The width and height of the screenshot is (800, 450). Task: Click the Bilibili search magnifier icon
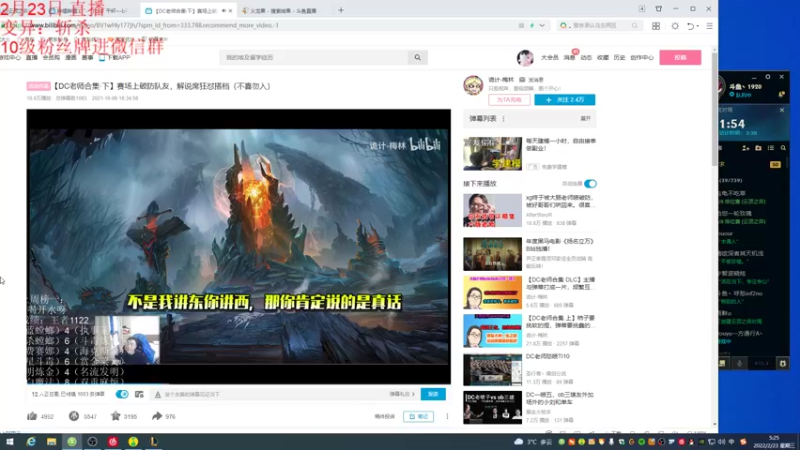click(x=417, y=58)
